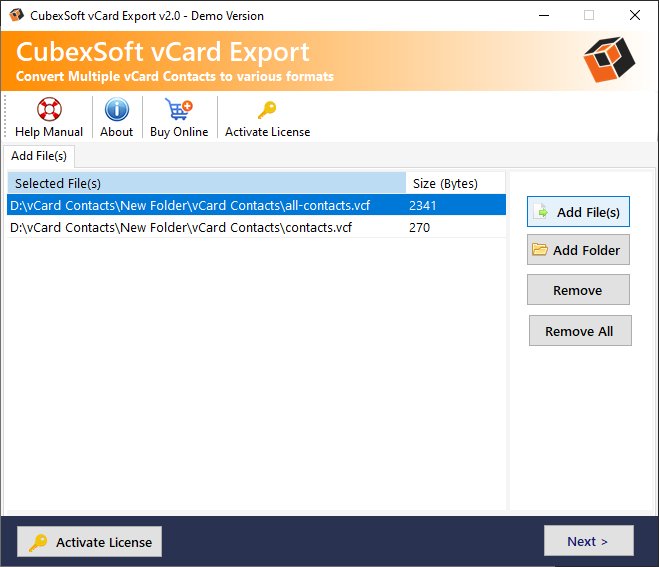The width and height of the screenshot is (659, 567).
Task: Click the folder icon on Add Folder button
Action: point(540,250)
